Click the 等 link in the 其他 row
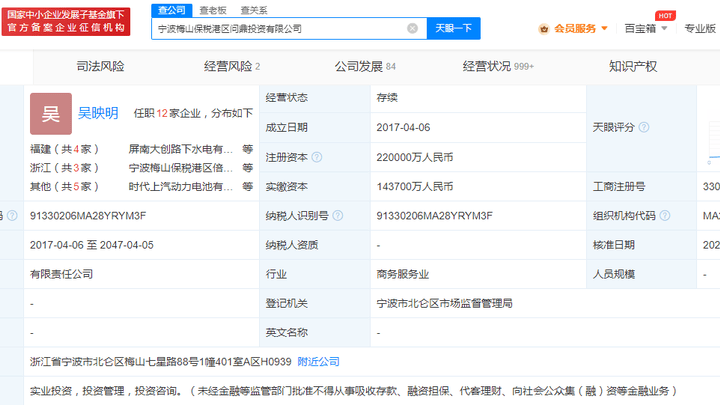Image resolution: width=720 pixels, height=405 pixels. tap(248, 186)
